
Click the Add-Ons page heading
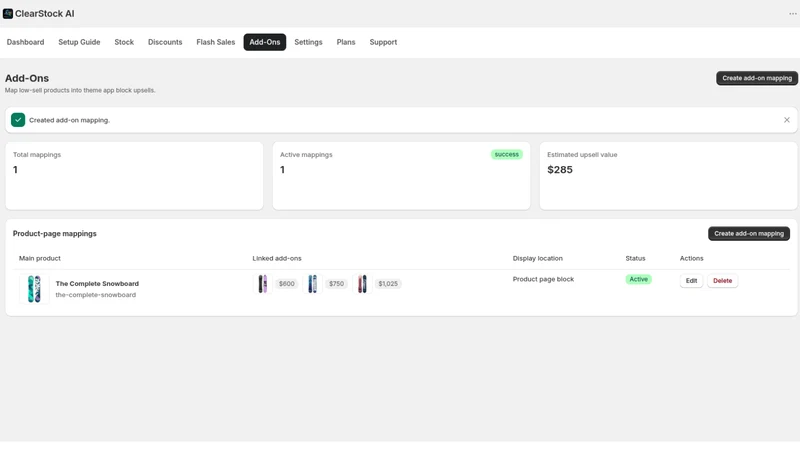coord(27,78)
